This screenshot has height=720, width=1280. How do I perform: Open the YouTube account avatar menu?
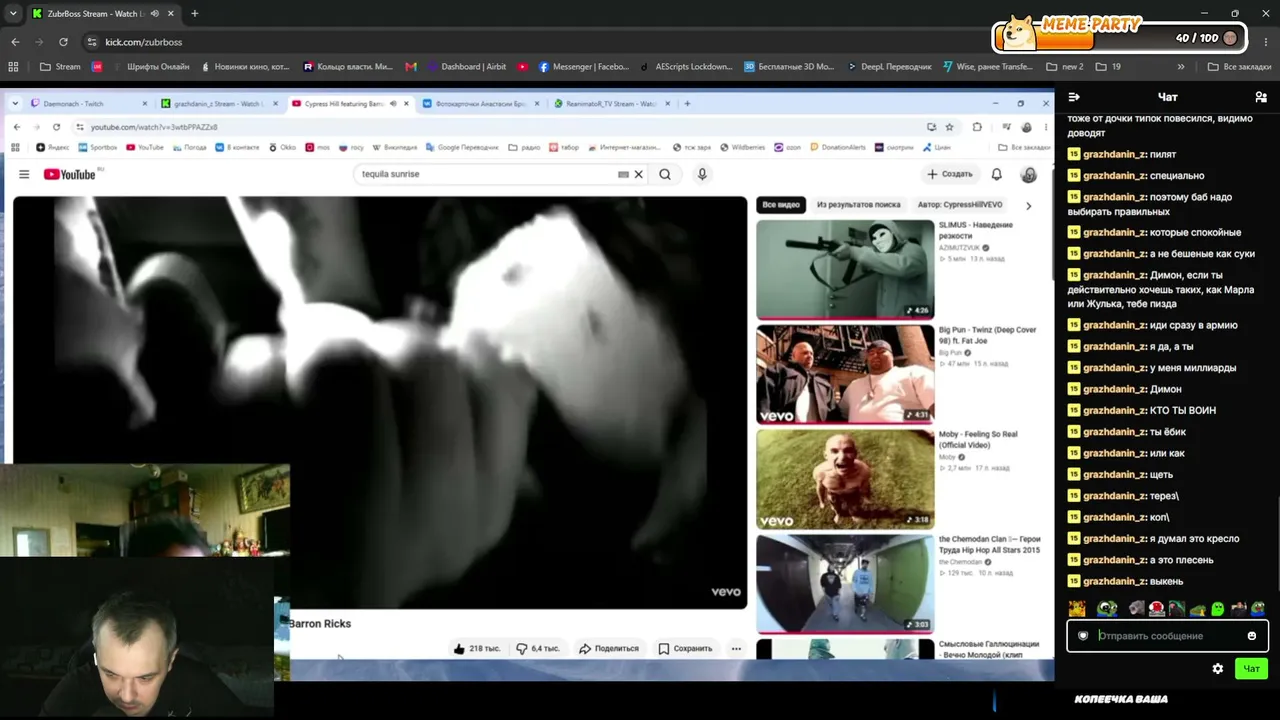click(1028, 174)
